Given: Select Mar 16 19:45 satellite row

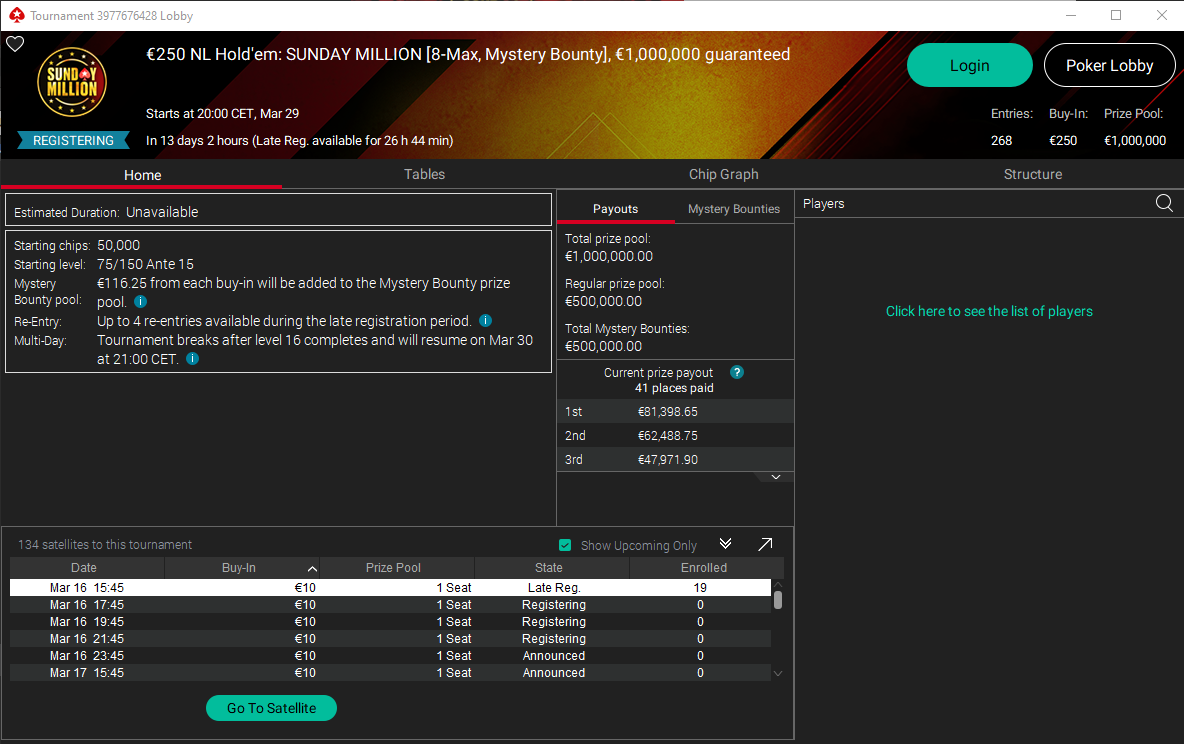Looking at the screenshot, I should pyautogui.click(x=390, y=622).
